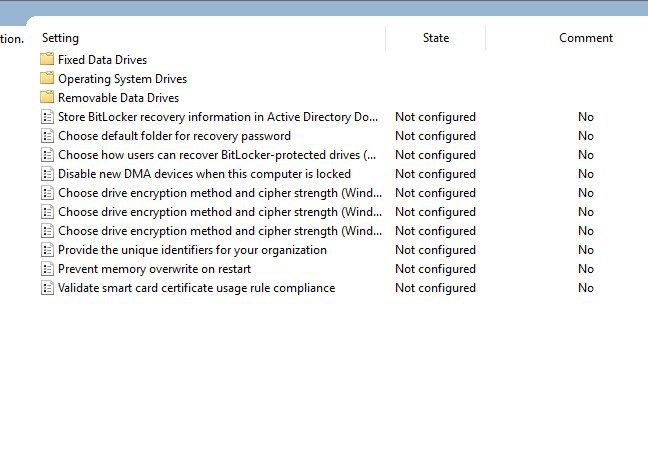Select Provide the unique identifiers for your organization

point(192,250)
